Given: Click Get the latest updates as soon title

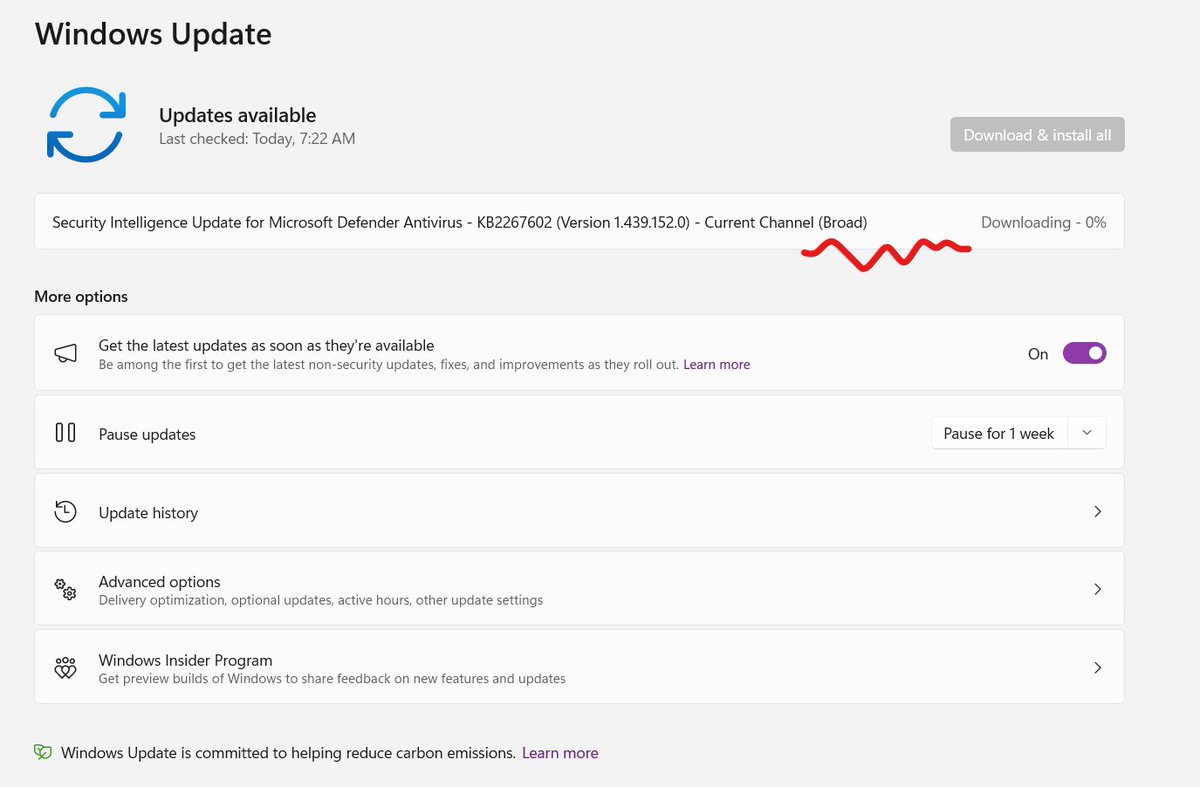Looking at the screenshot, I should click(x=266, y=345).
